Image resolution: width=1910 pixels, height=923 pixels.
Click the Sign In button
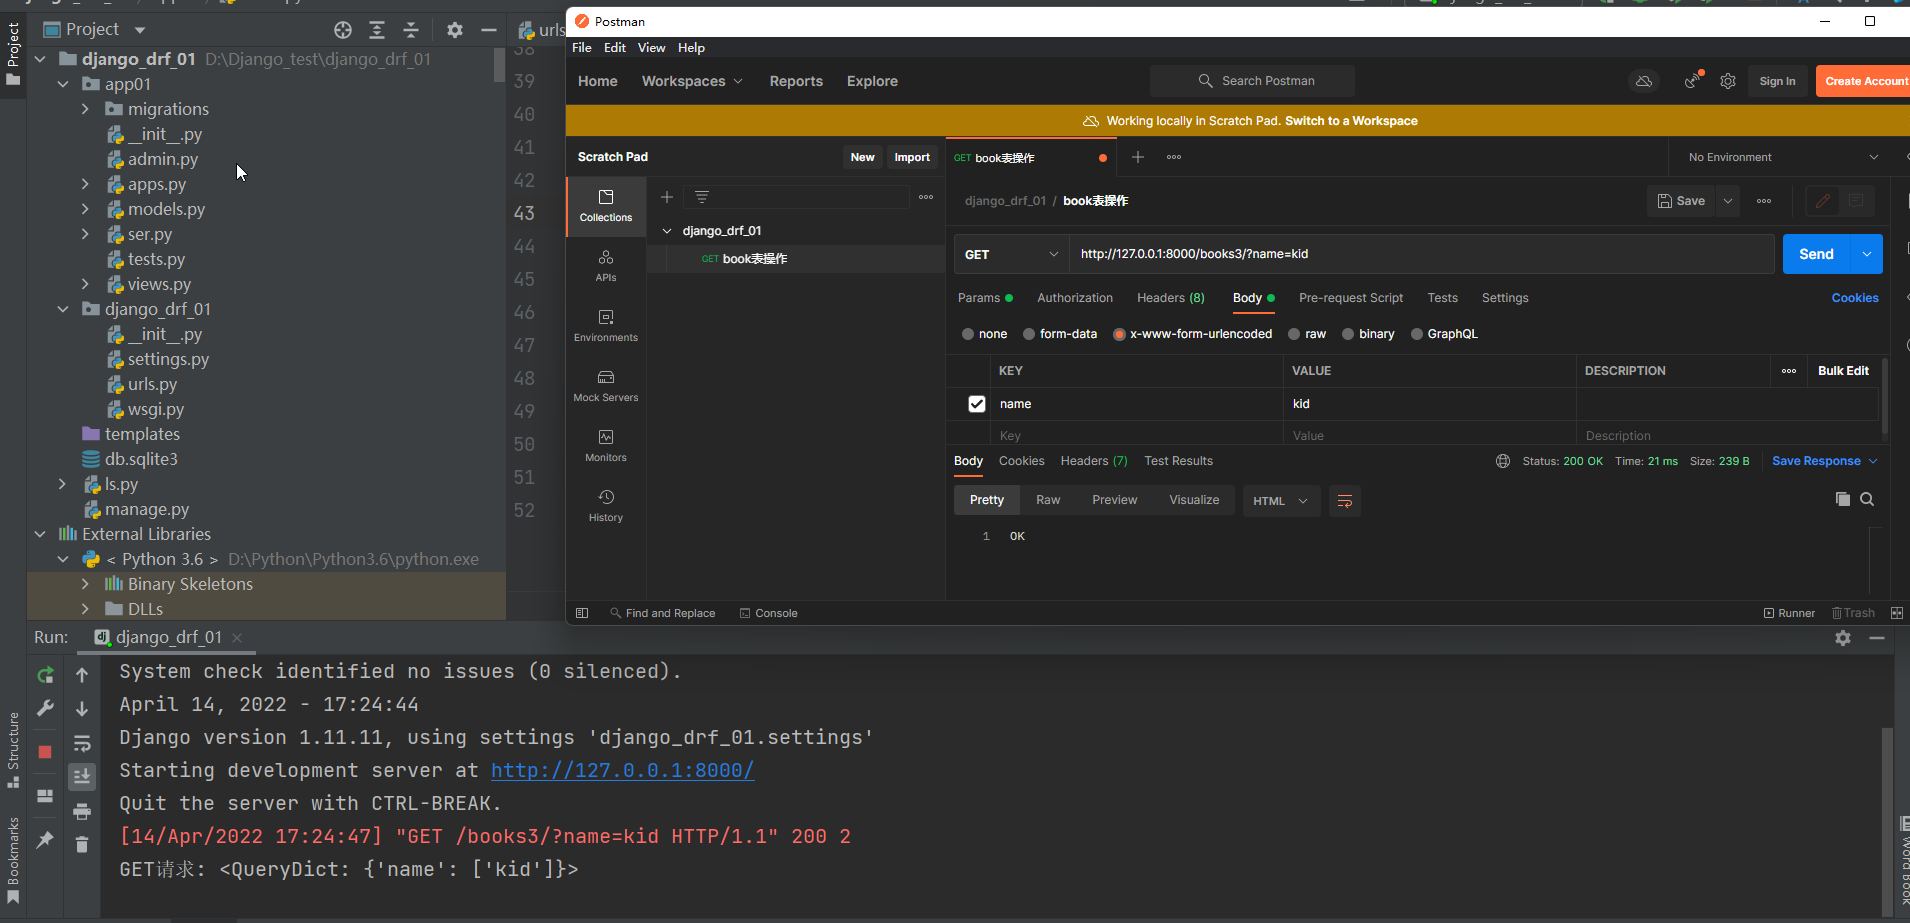[1777, 81]
